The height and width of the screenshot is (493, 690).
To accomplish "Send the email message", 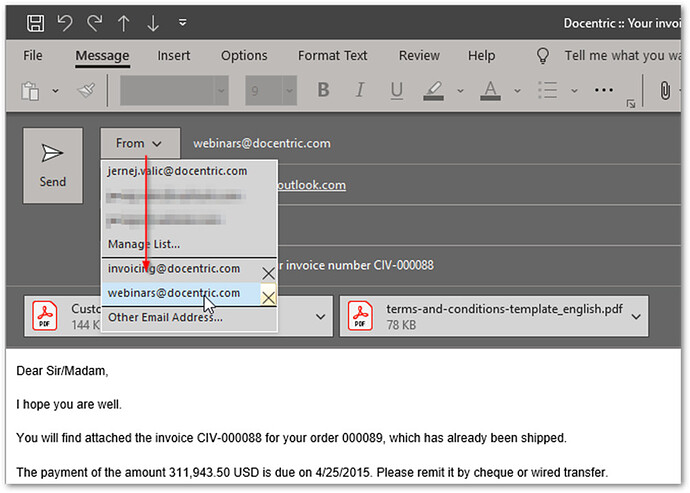I will tap(53, 165).
